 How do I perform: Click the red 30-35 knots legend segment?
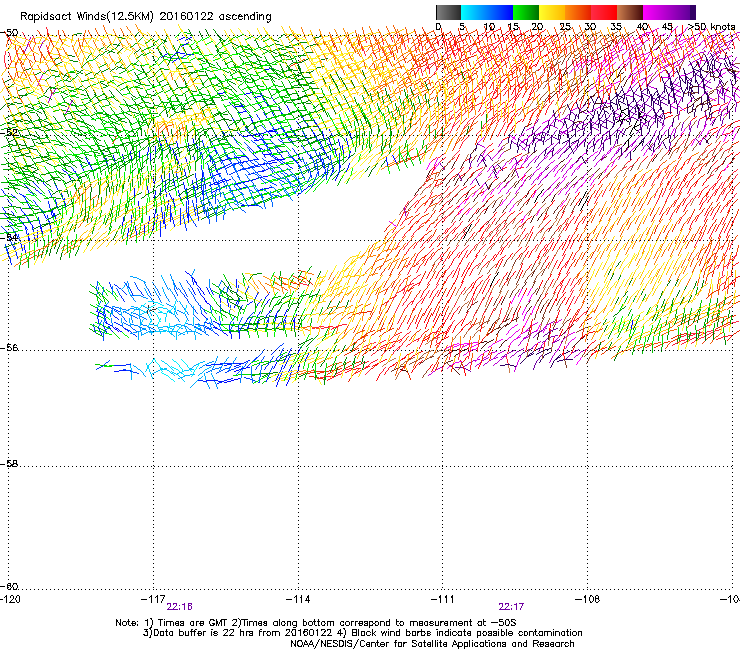point(604,12)
